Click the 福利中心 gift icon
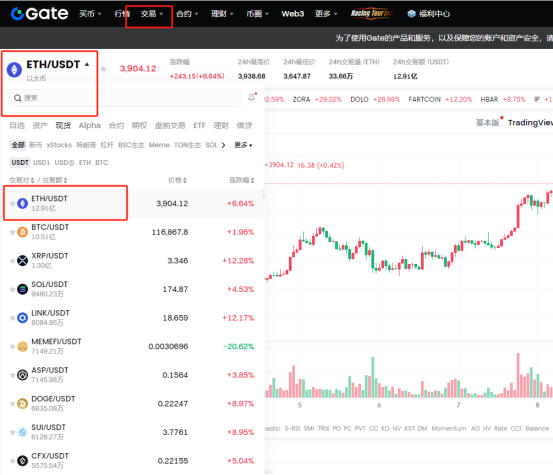The image size is (553, 475). [x=411, y=14]
